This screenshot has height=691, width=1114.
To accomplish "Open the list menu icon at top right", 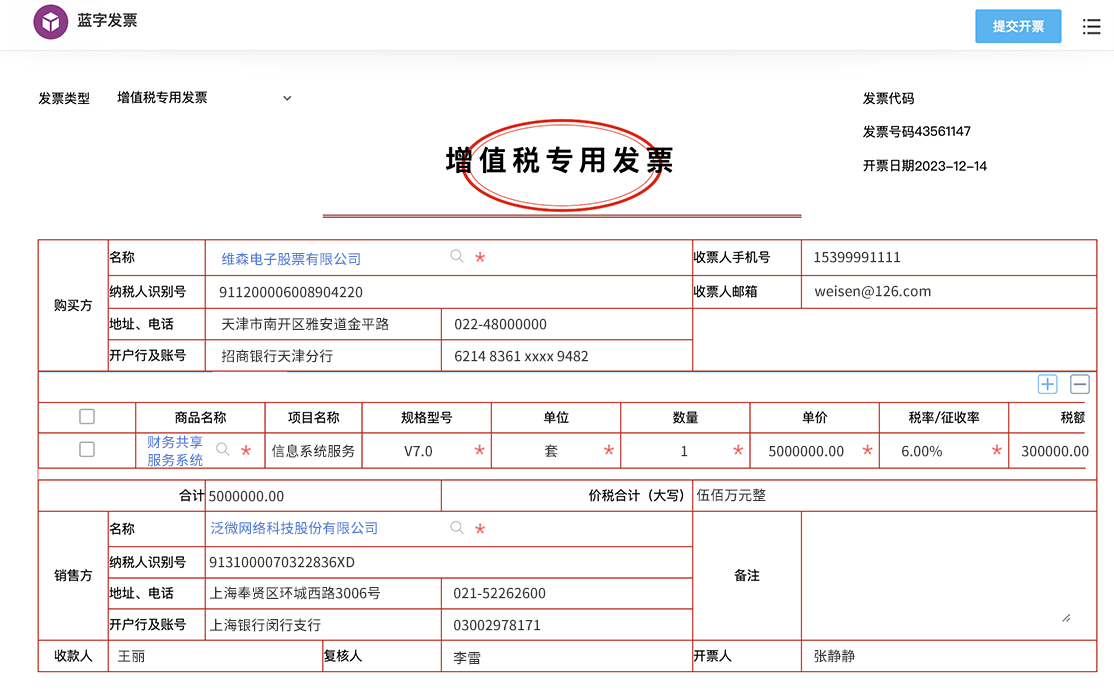I will 1091,27.
